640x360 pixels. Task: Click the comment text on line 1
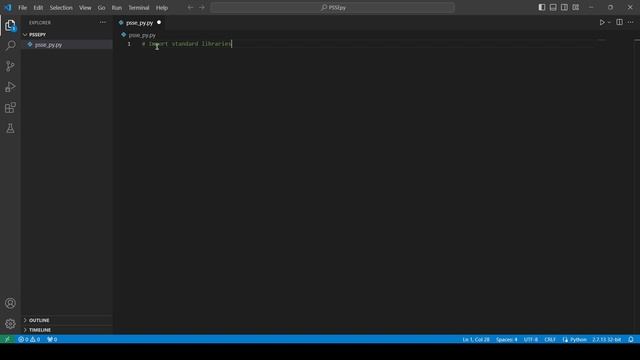186,44
